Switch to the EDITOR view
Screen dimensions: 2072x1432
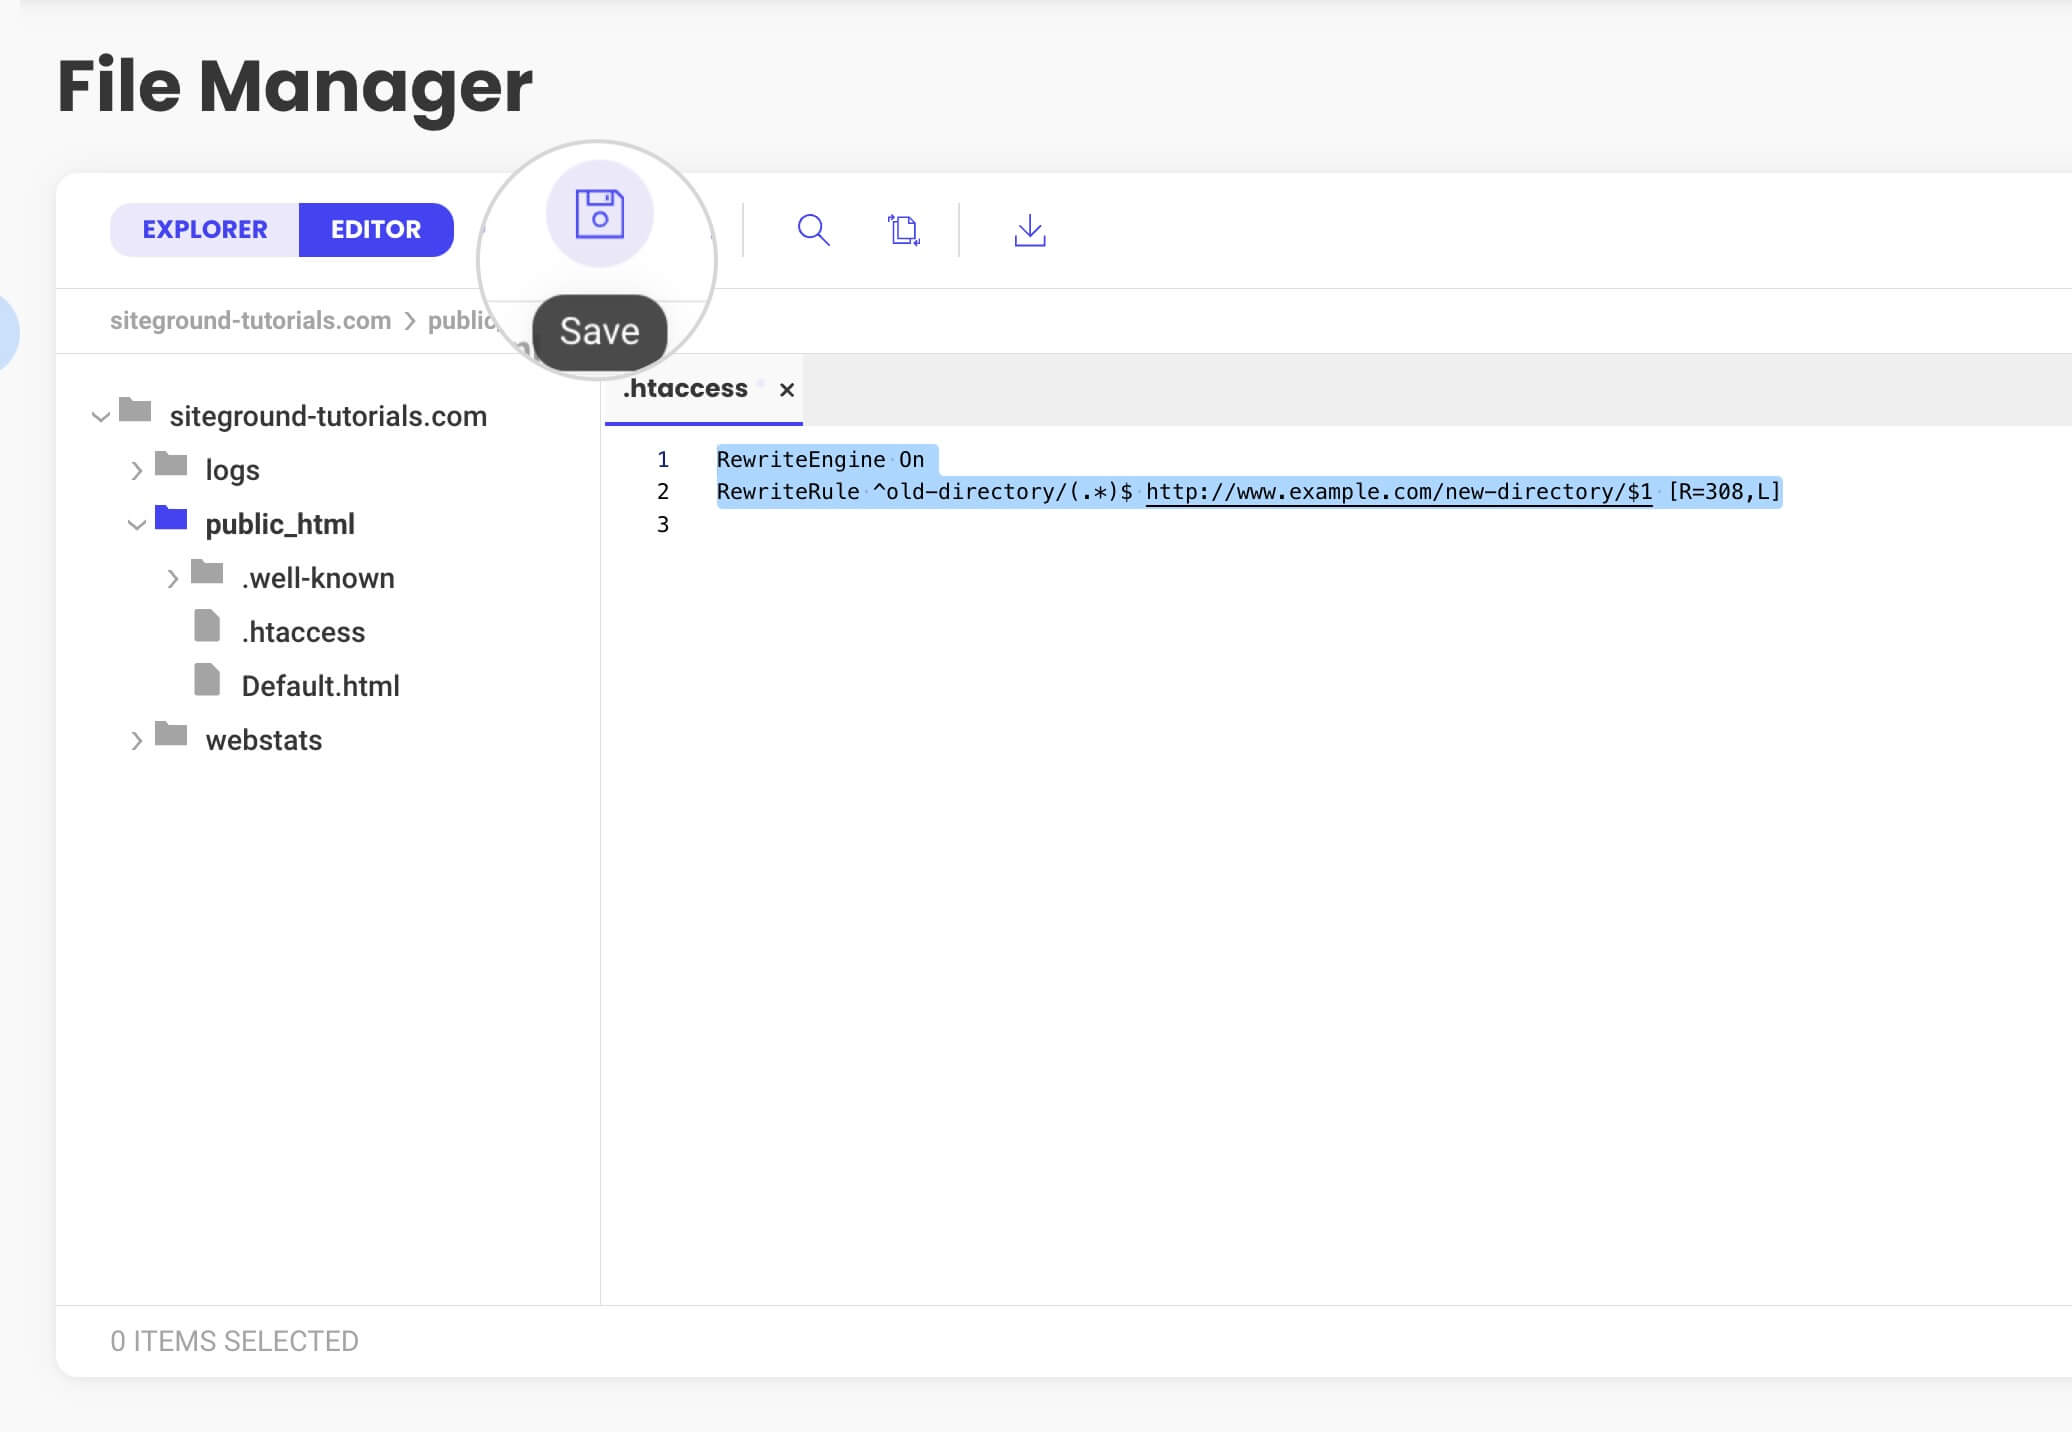[x=376, y=229]
